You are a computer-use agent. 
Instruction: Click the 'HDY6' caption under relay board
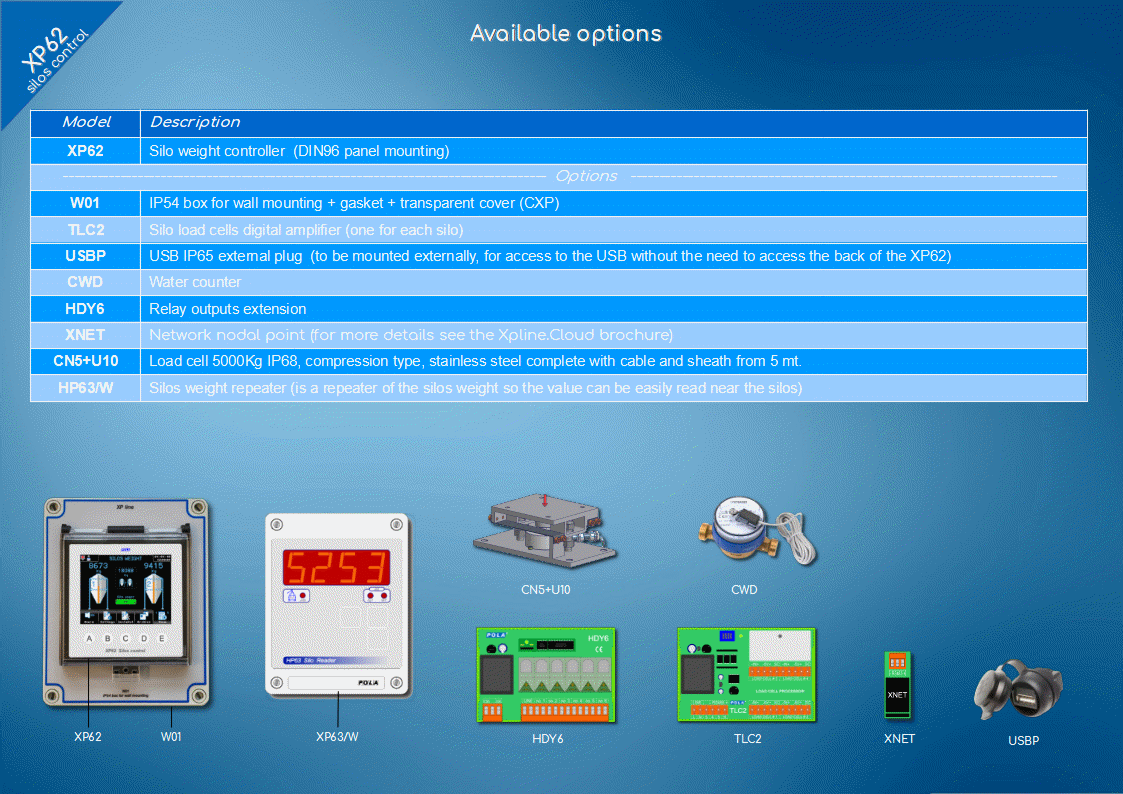click(548, 739)
